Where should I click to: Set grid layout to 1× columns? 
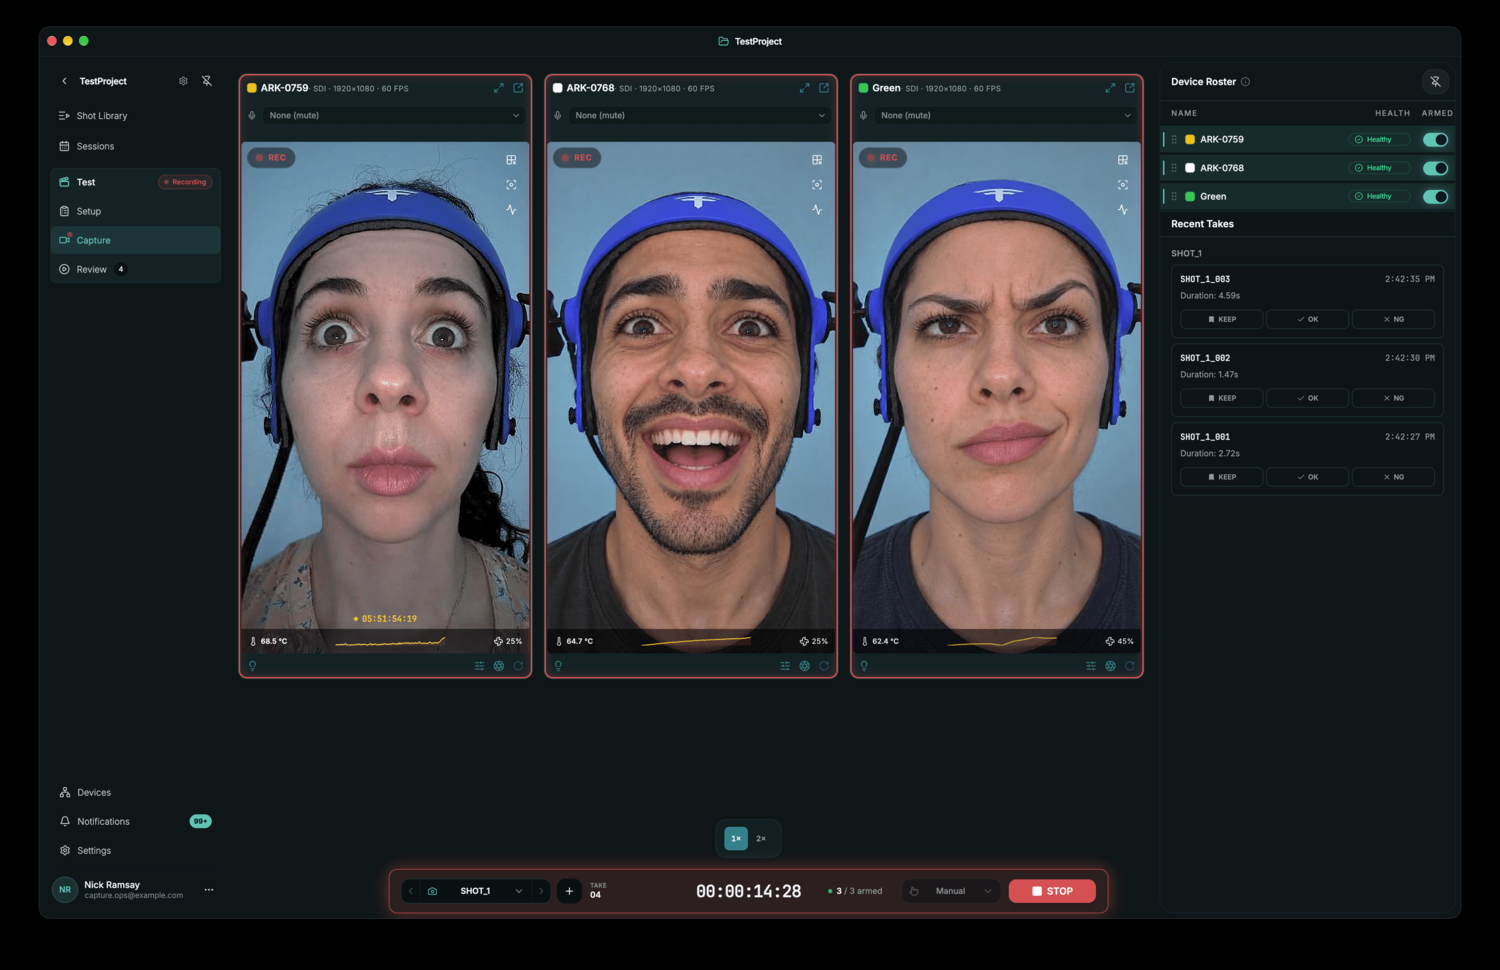pos(736,839)
